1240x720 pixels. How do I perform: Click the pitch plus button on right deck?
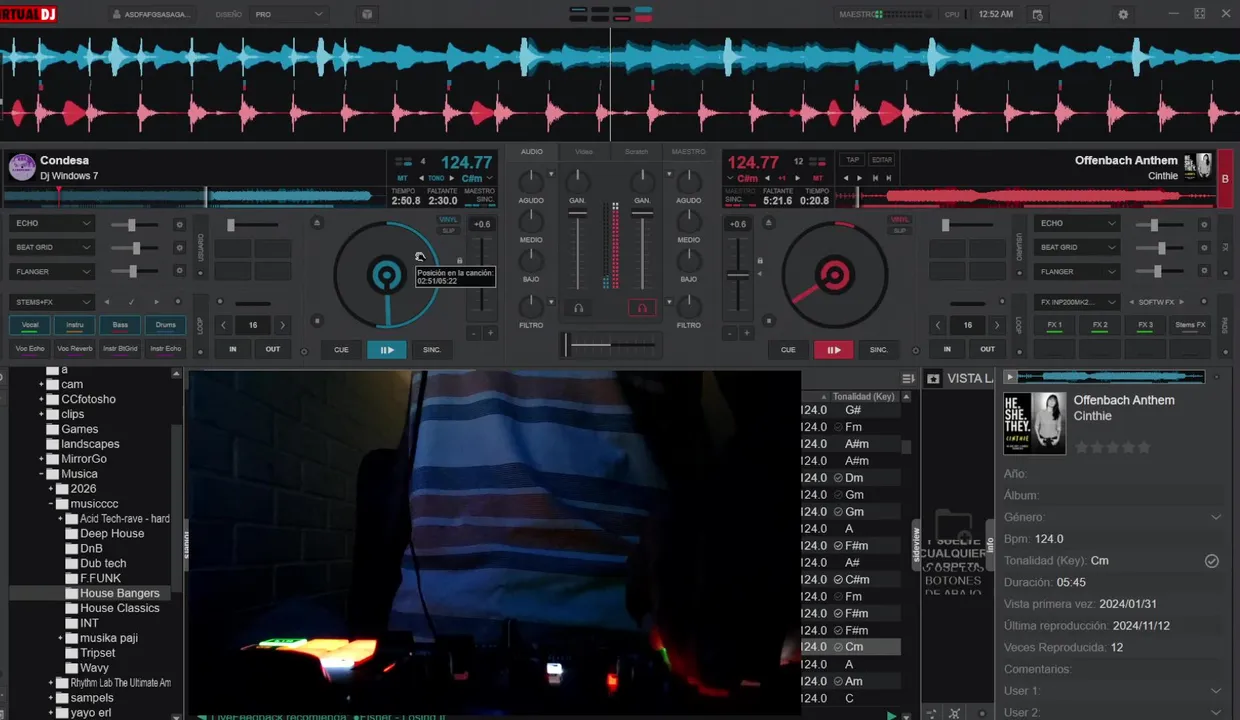tap(746, 333)
